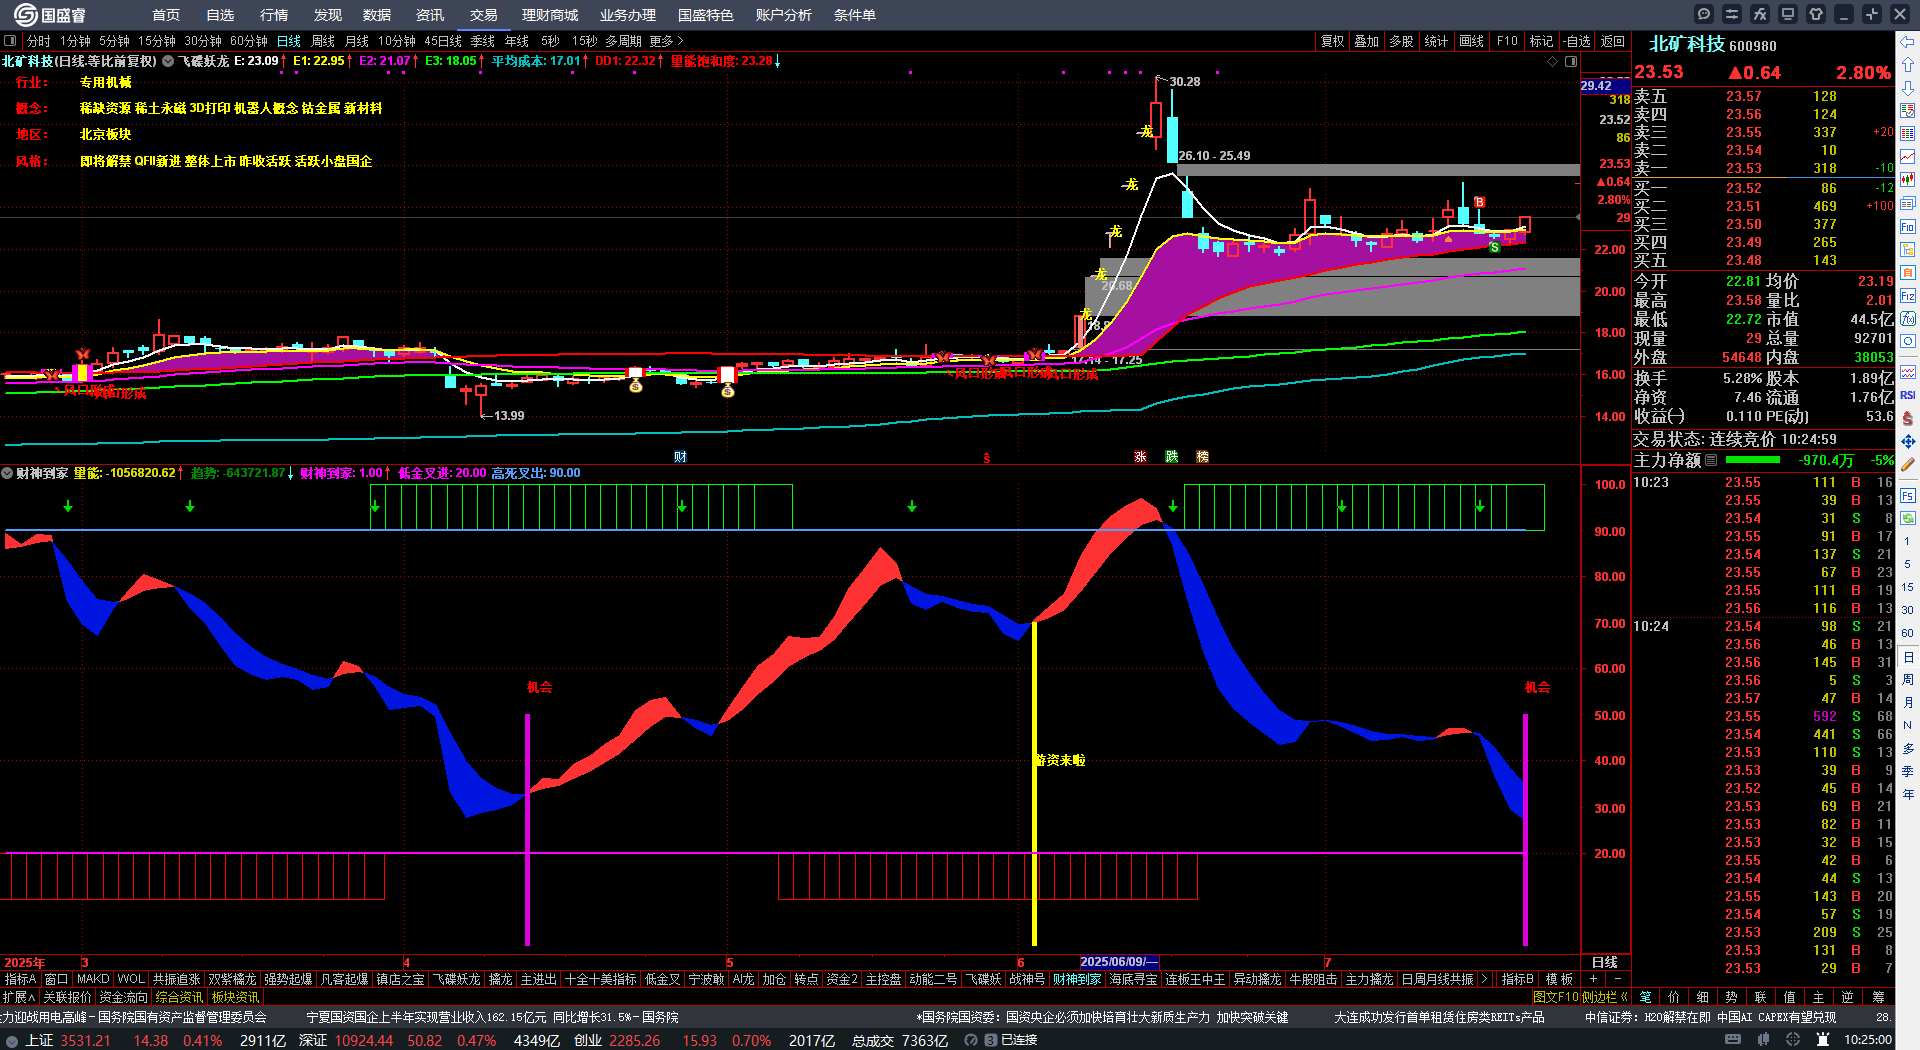Click the red S icon in right sidebar

click(x=1908, y=418)
